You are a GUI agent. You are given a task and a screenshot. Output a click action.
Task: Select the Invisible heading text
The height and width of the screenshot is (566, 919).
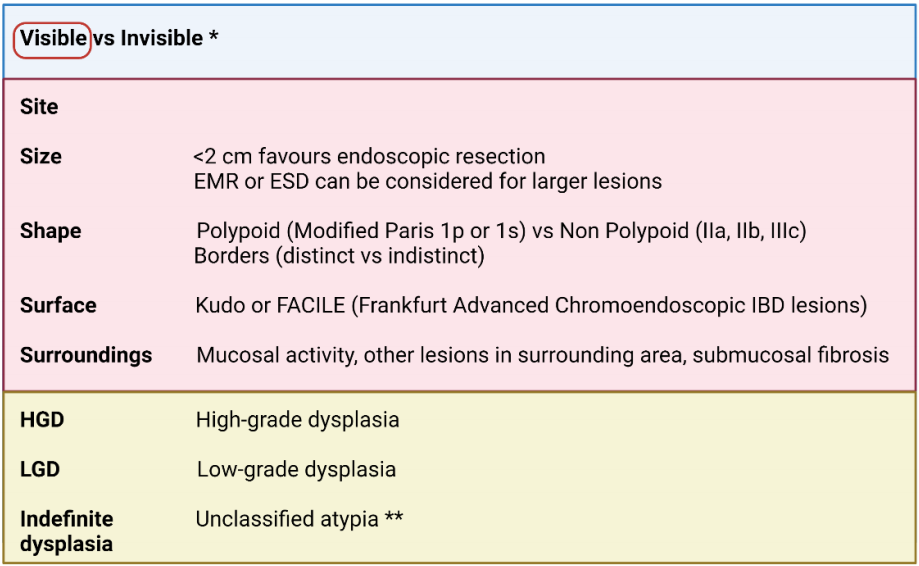click(162, 39)
